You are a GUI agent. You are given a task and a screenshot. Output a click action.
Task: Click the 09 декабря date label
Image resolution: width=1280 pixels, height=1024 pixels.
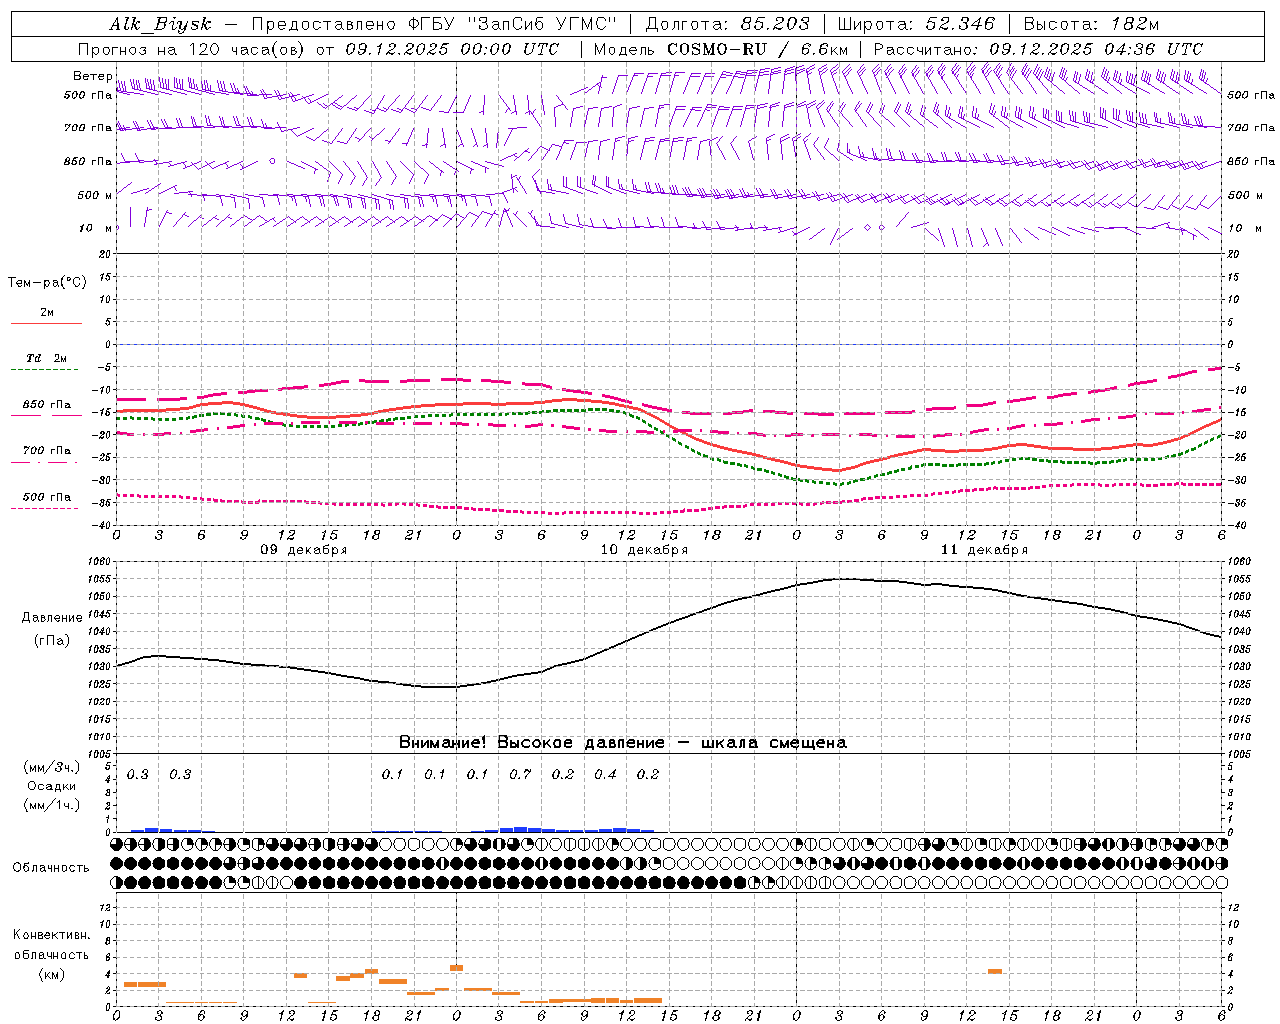point(304,550)
